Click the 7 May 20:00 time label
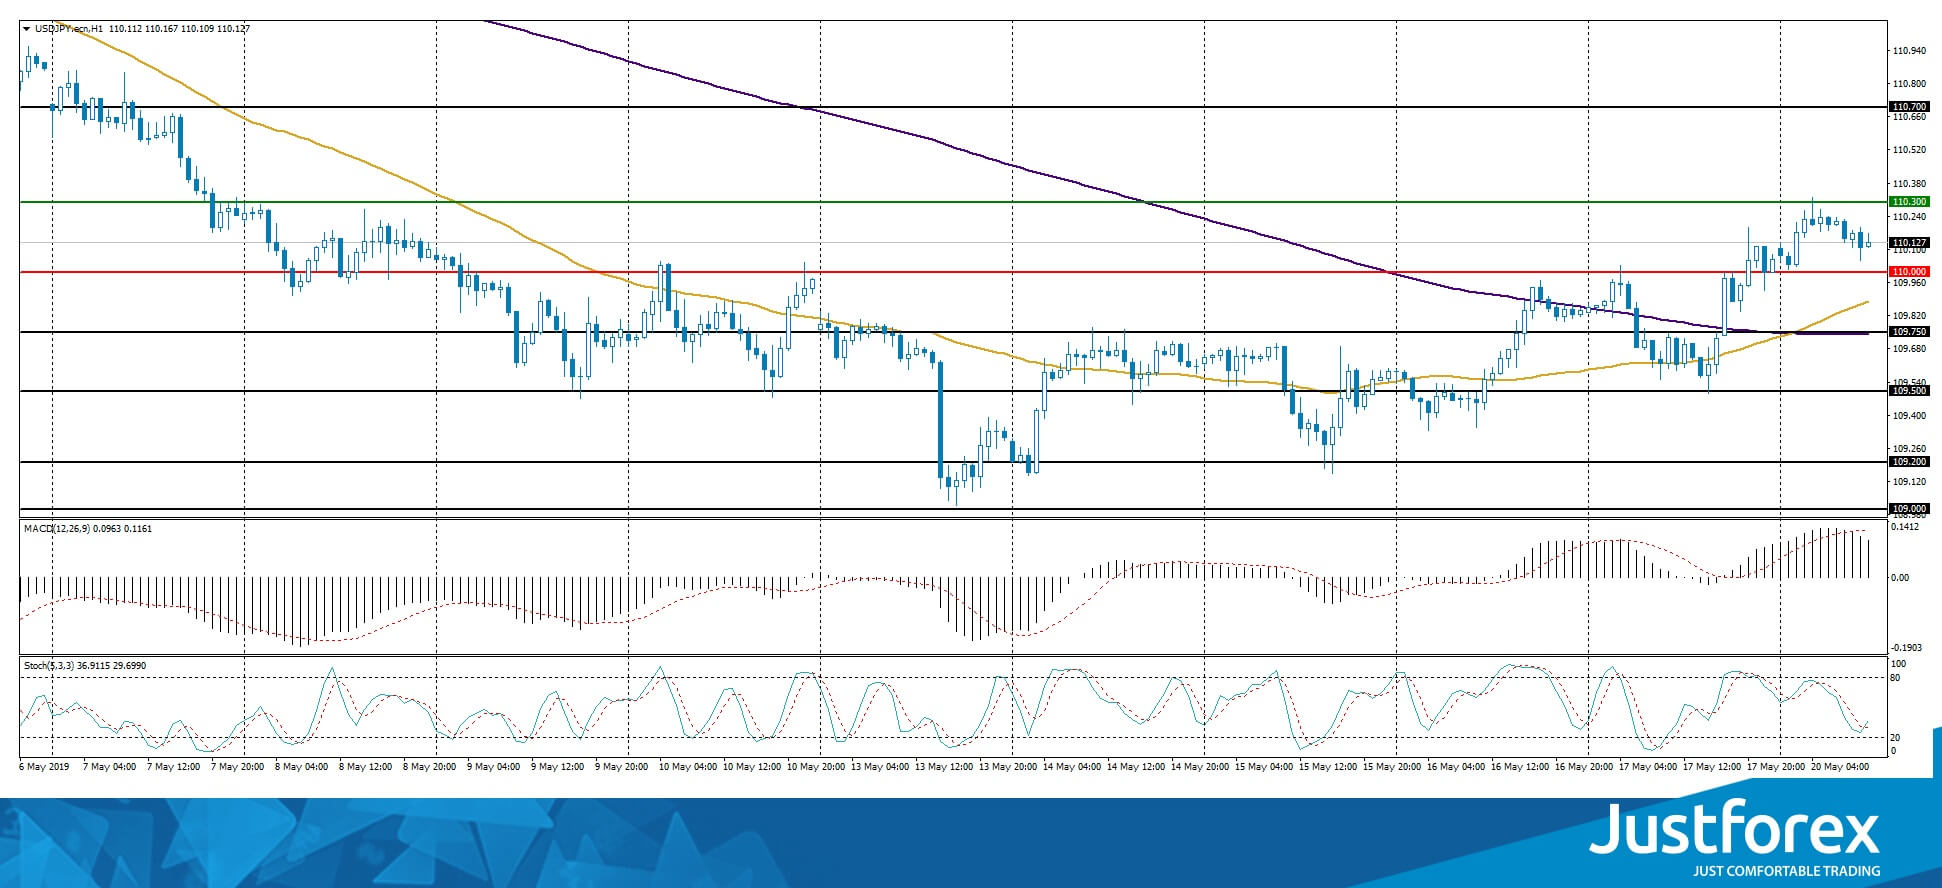 236,767
